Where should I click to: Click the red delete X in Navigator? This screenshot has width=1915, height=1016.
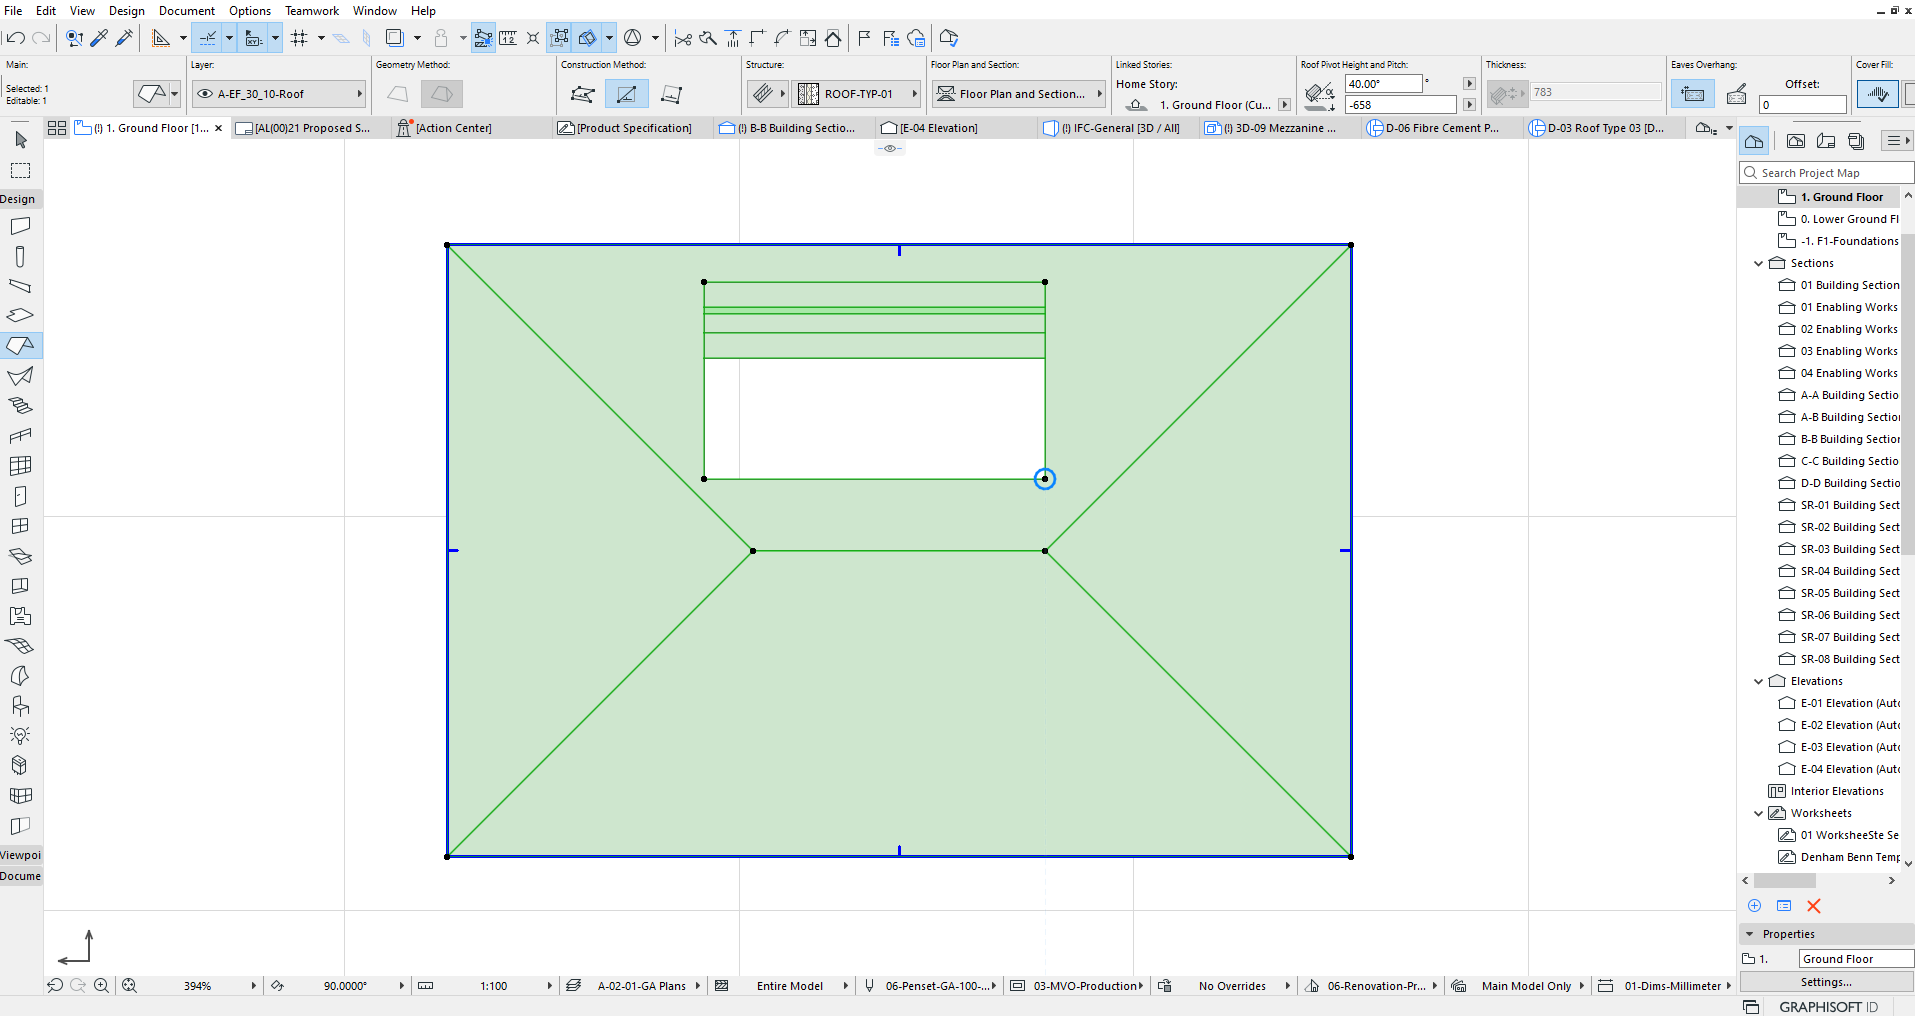click(1814, 906)
